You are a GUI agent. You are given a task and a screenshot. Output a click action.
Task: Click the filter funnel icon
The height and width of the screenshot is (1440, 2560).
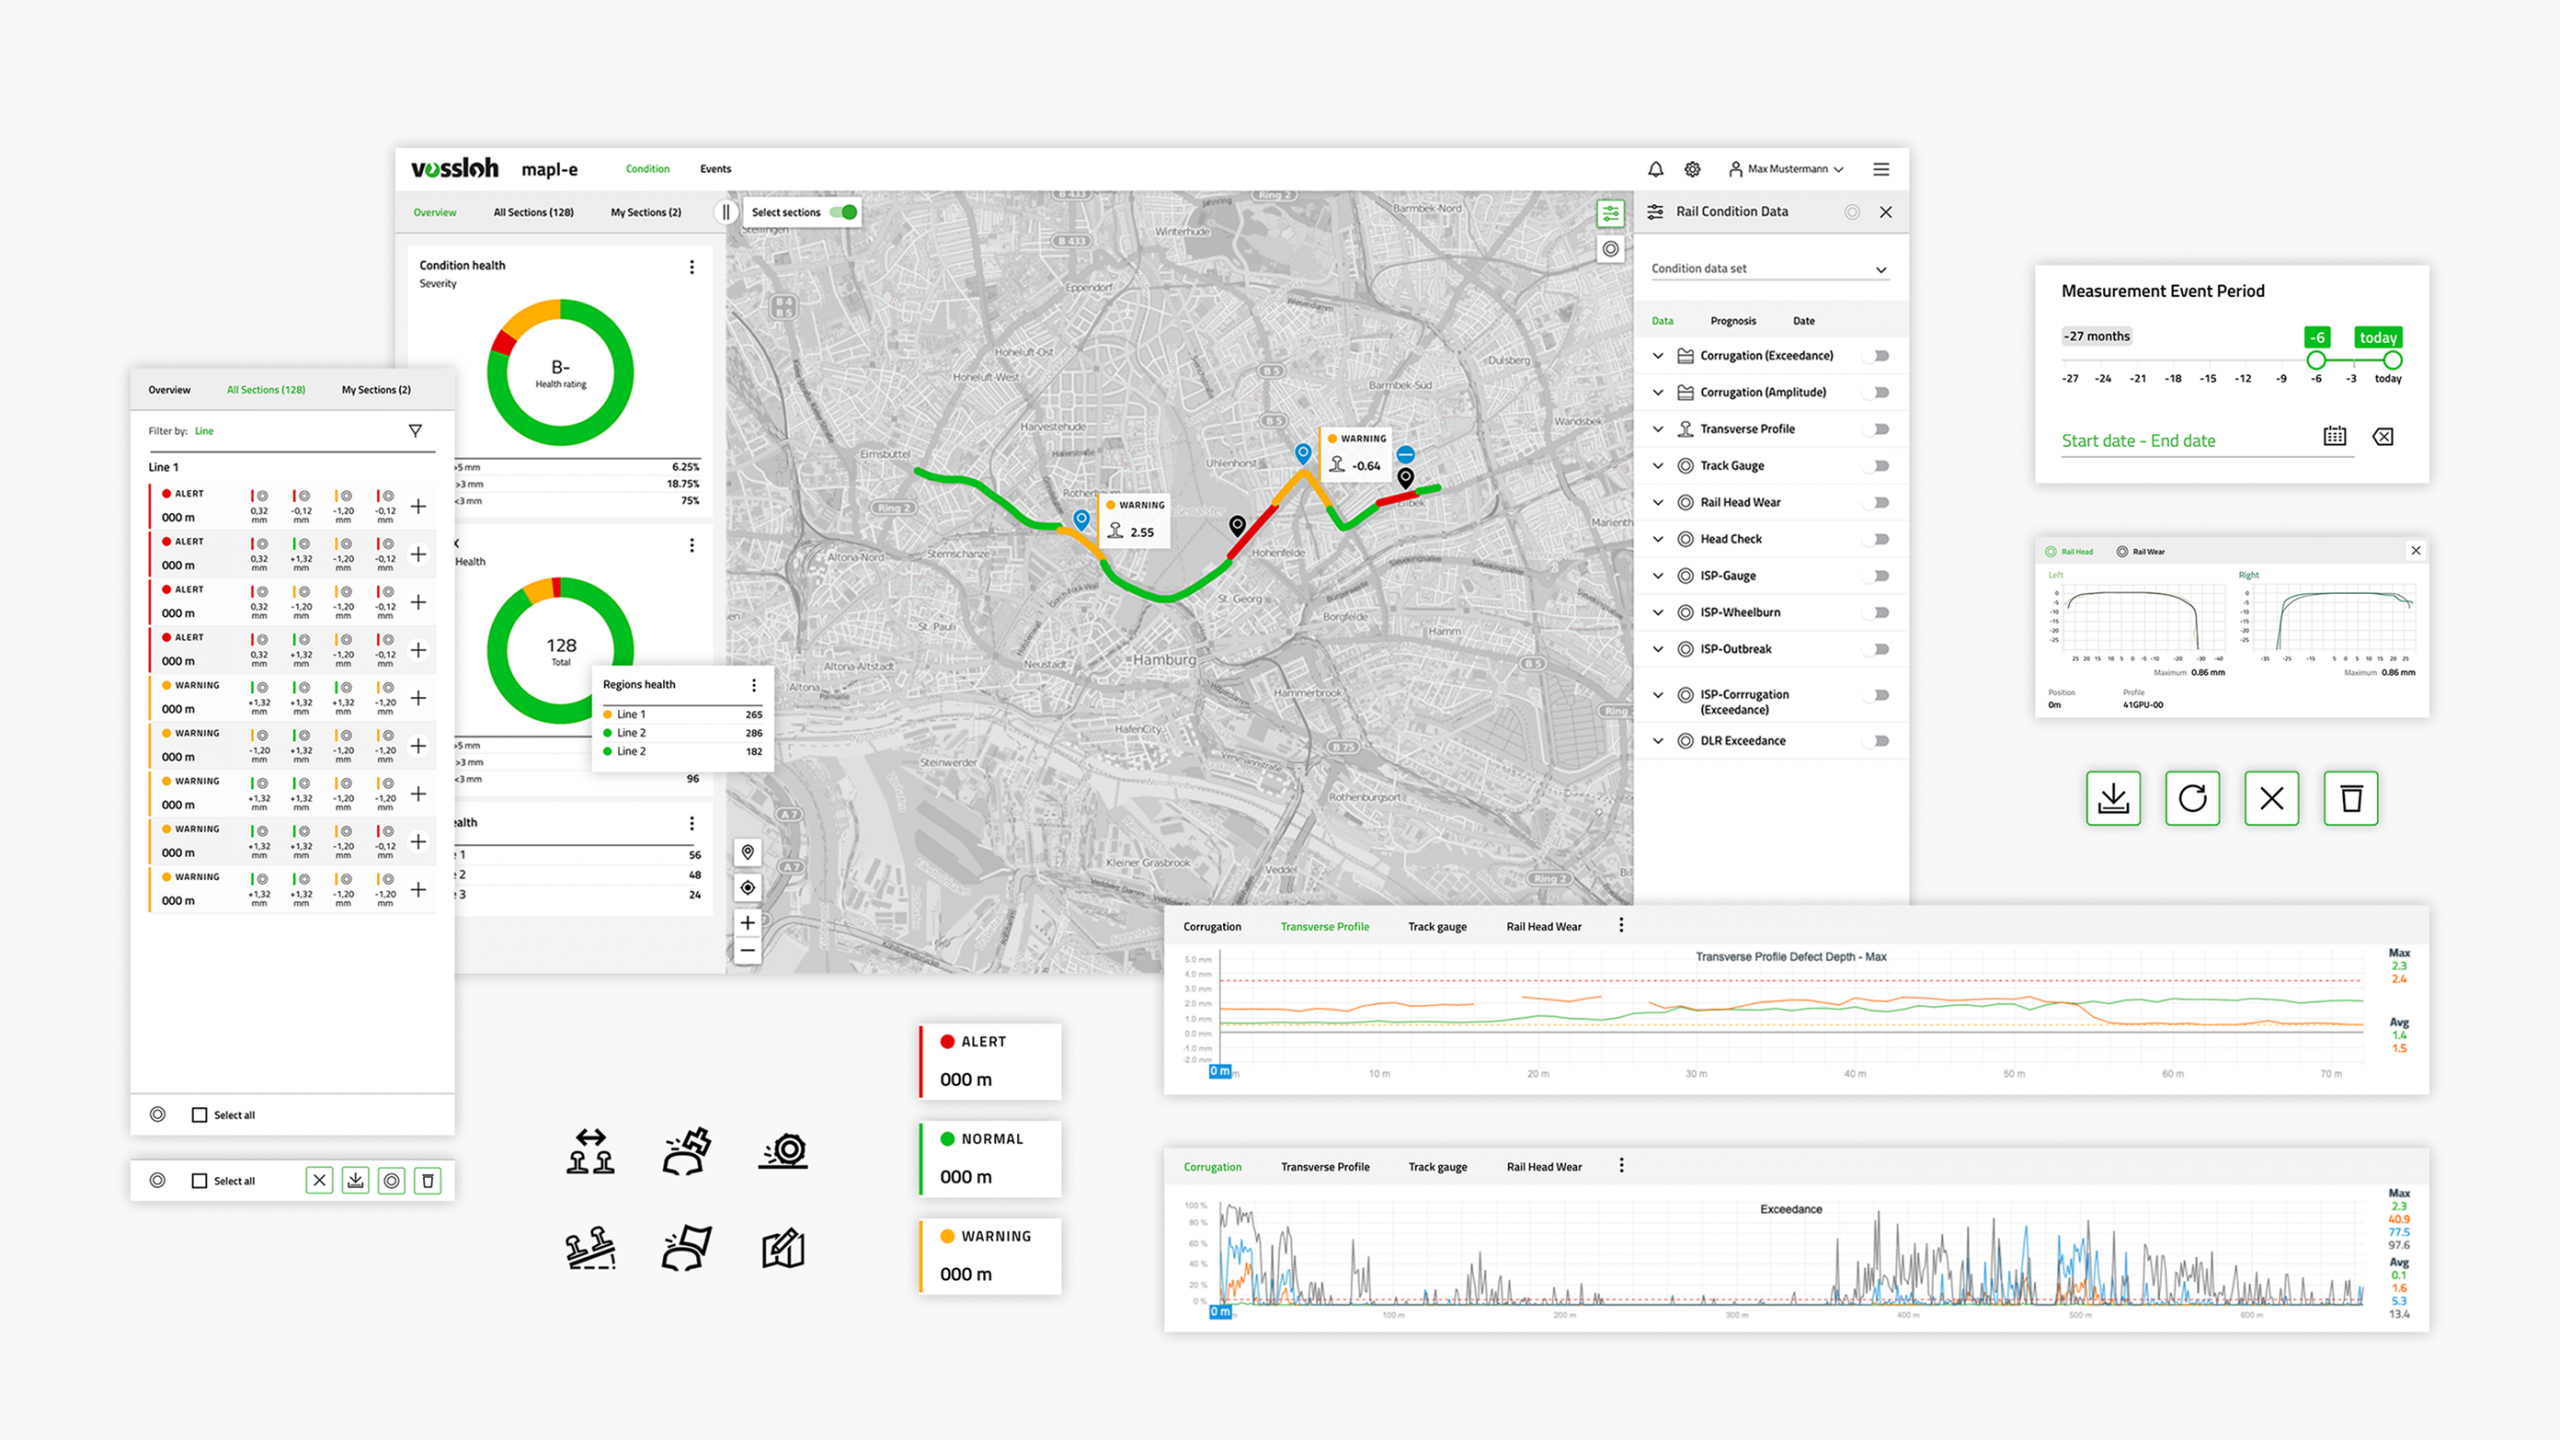tap(415, 431)
